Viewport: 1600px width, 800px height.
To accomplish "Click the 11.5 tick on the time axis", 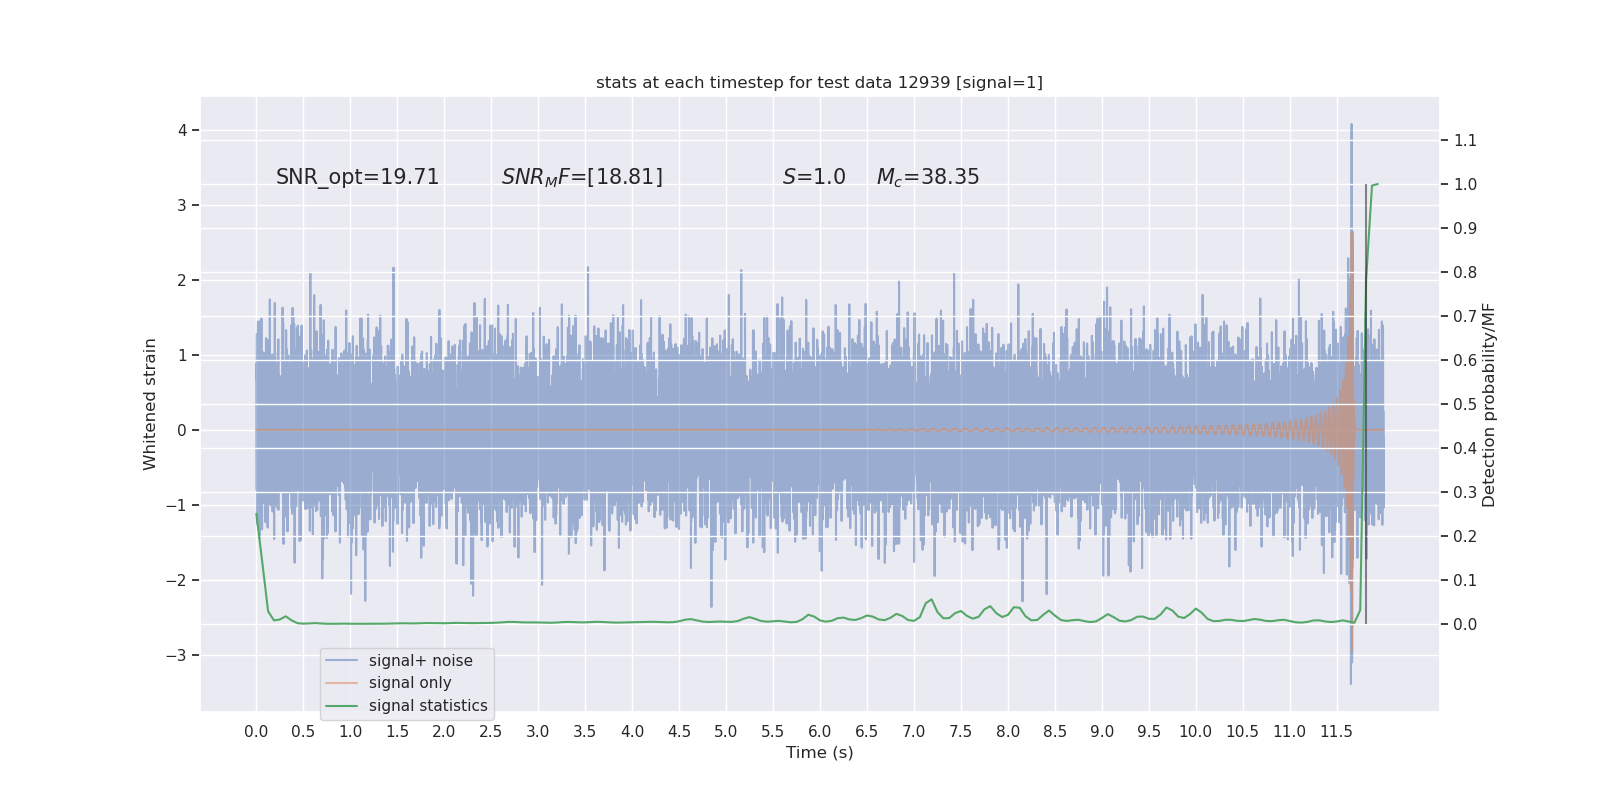I will [x=1336, y=732].
